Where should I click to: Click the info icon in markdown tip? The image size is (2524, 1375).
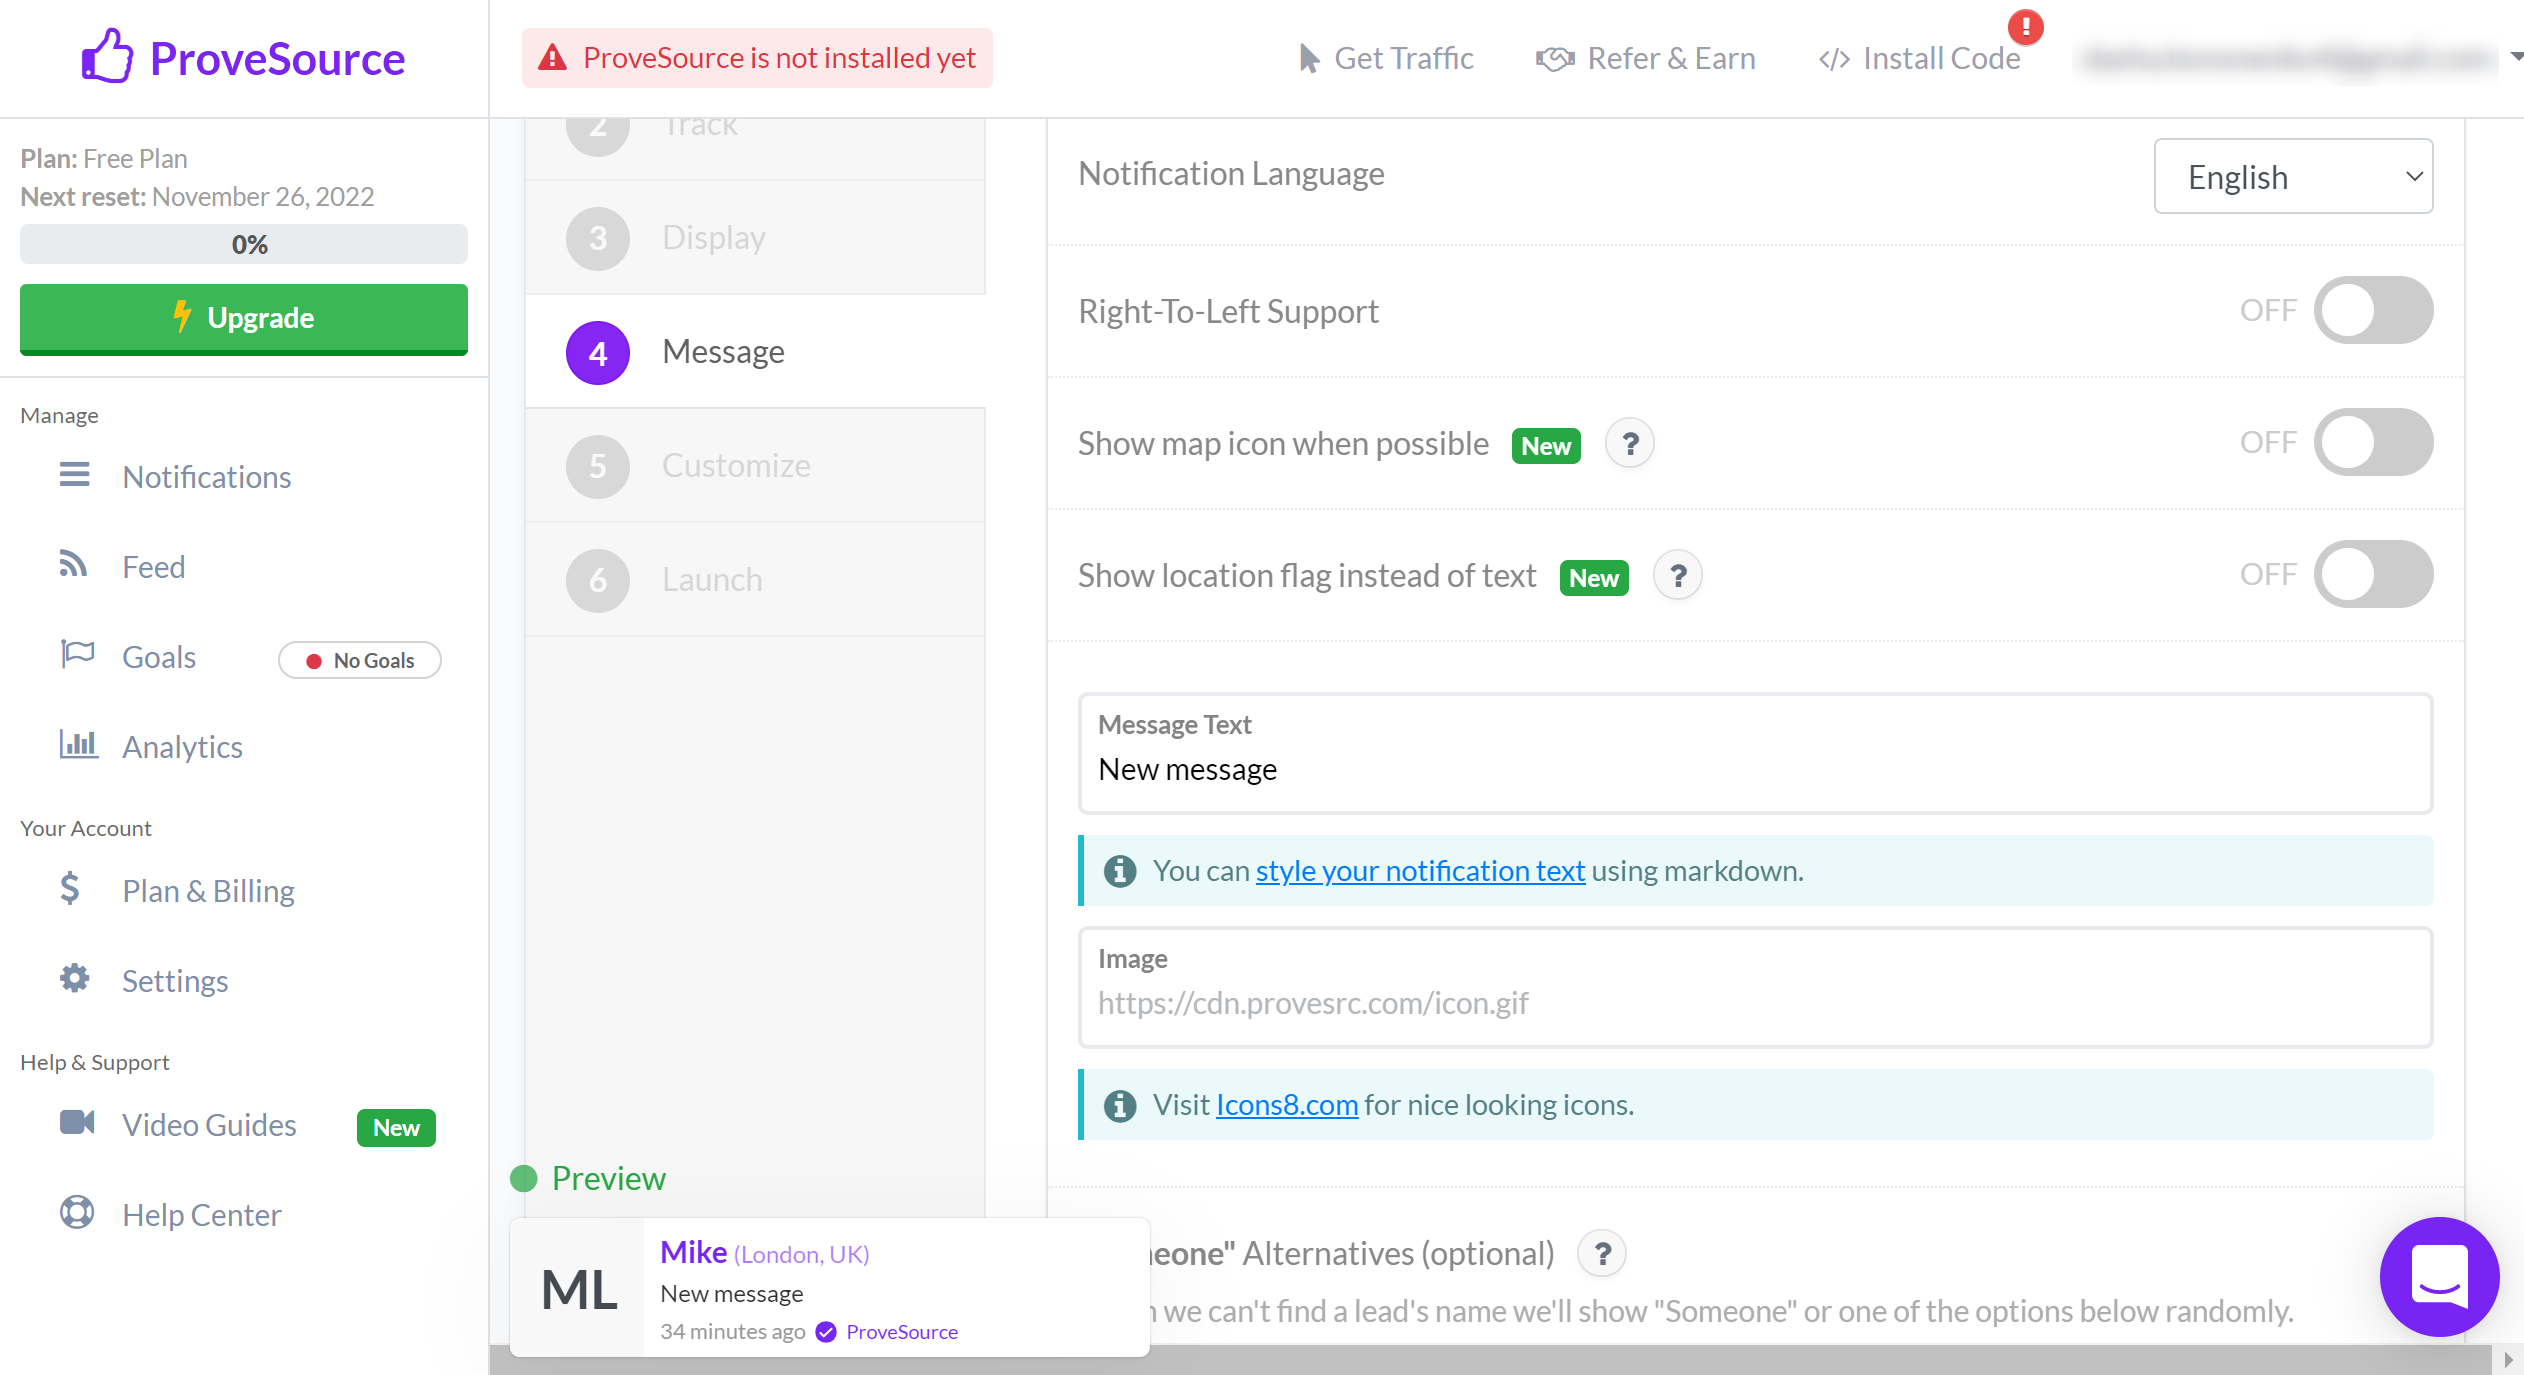pos(1120,871)
